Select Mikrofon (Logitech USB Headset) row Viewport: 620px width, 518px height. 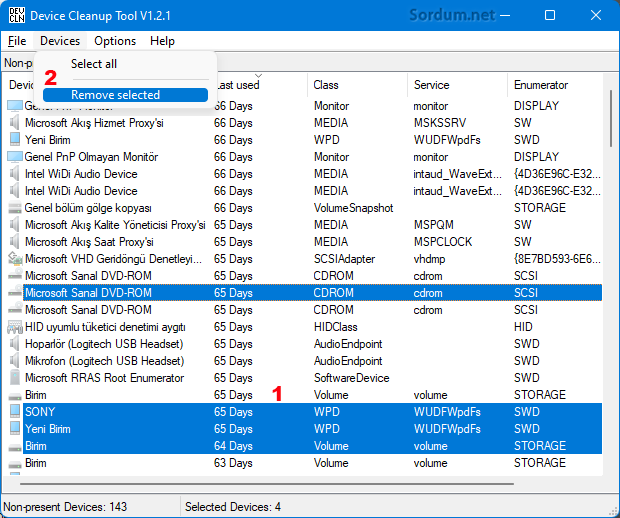point(304,361)
